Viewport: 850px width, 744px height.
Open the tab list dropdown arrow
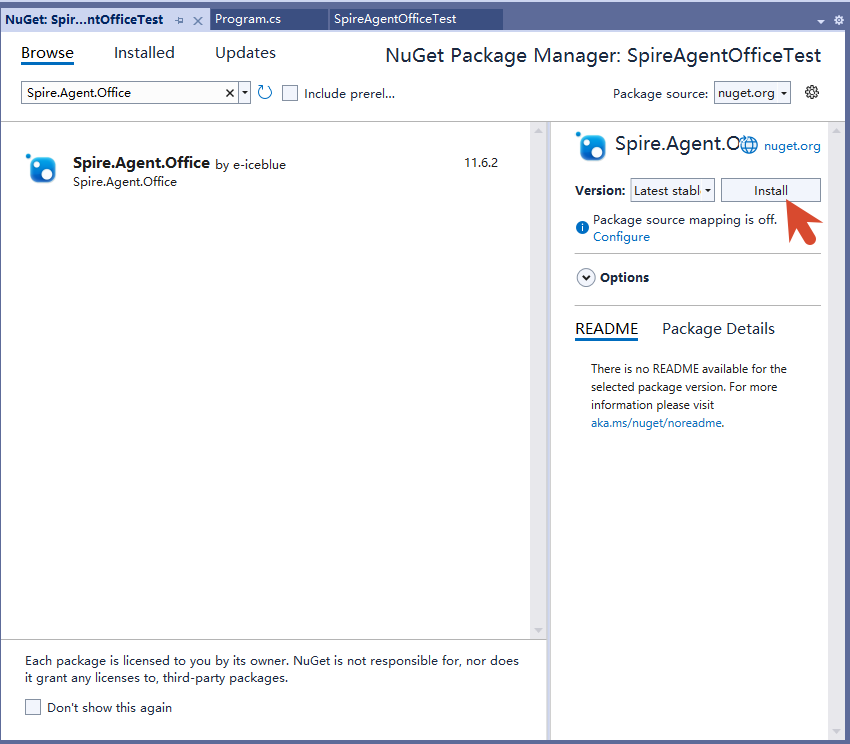[x=821, y=21]
